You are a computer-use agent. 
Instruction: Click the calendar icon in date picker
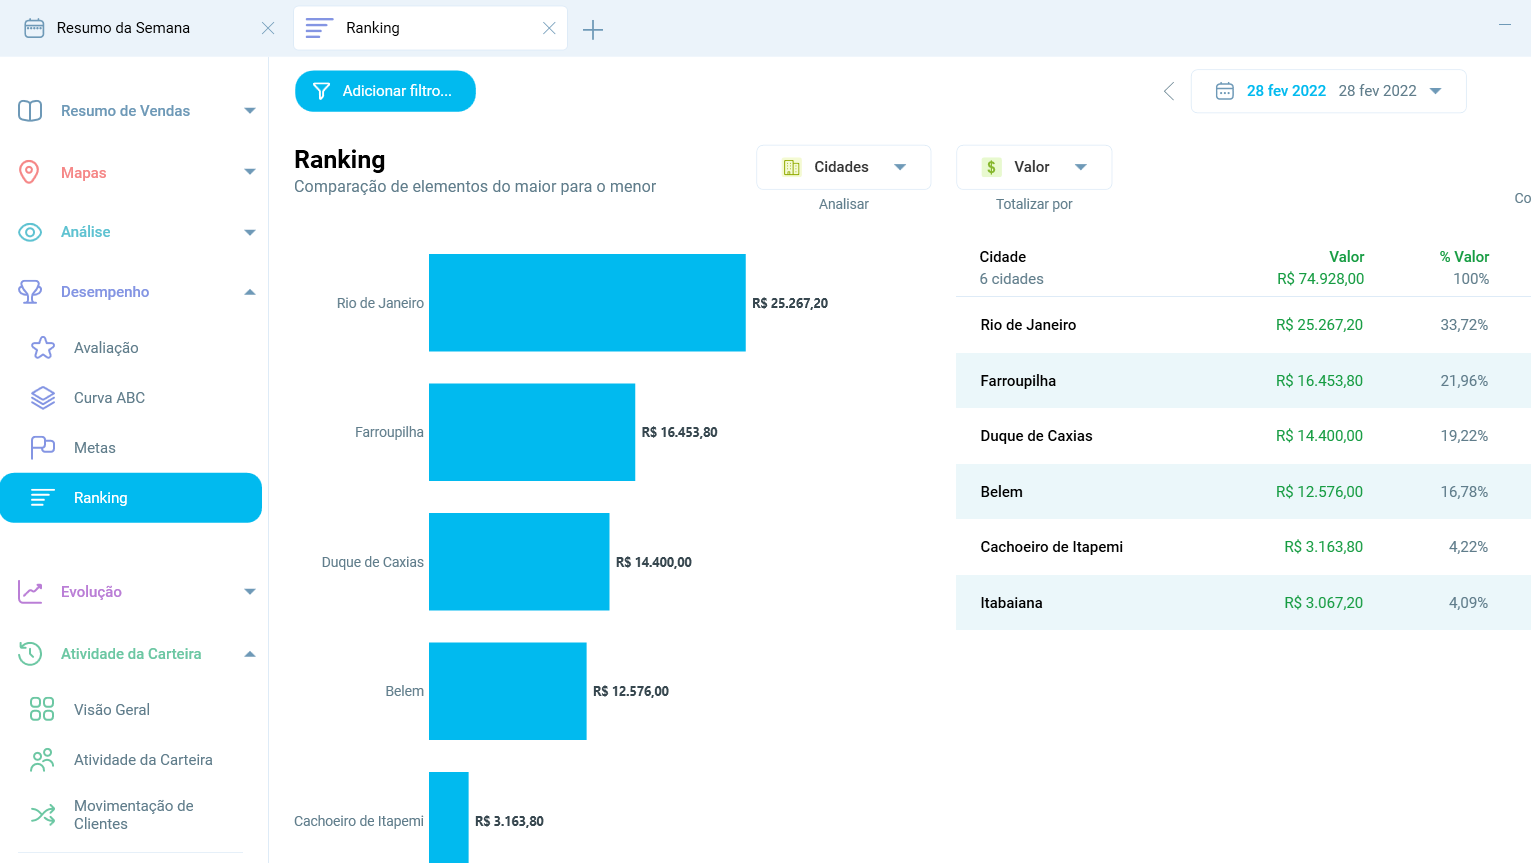tap(1224, 91)
